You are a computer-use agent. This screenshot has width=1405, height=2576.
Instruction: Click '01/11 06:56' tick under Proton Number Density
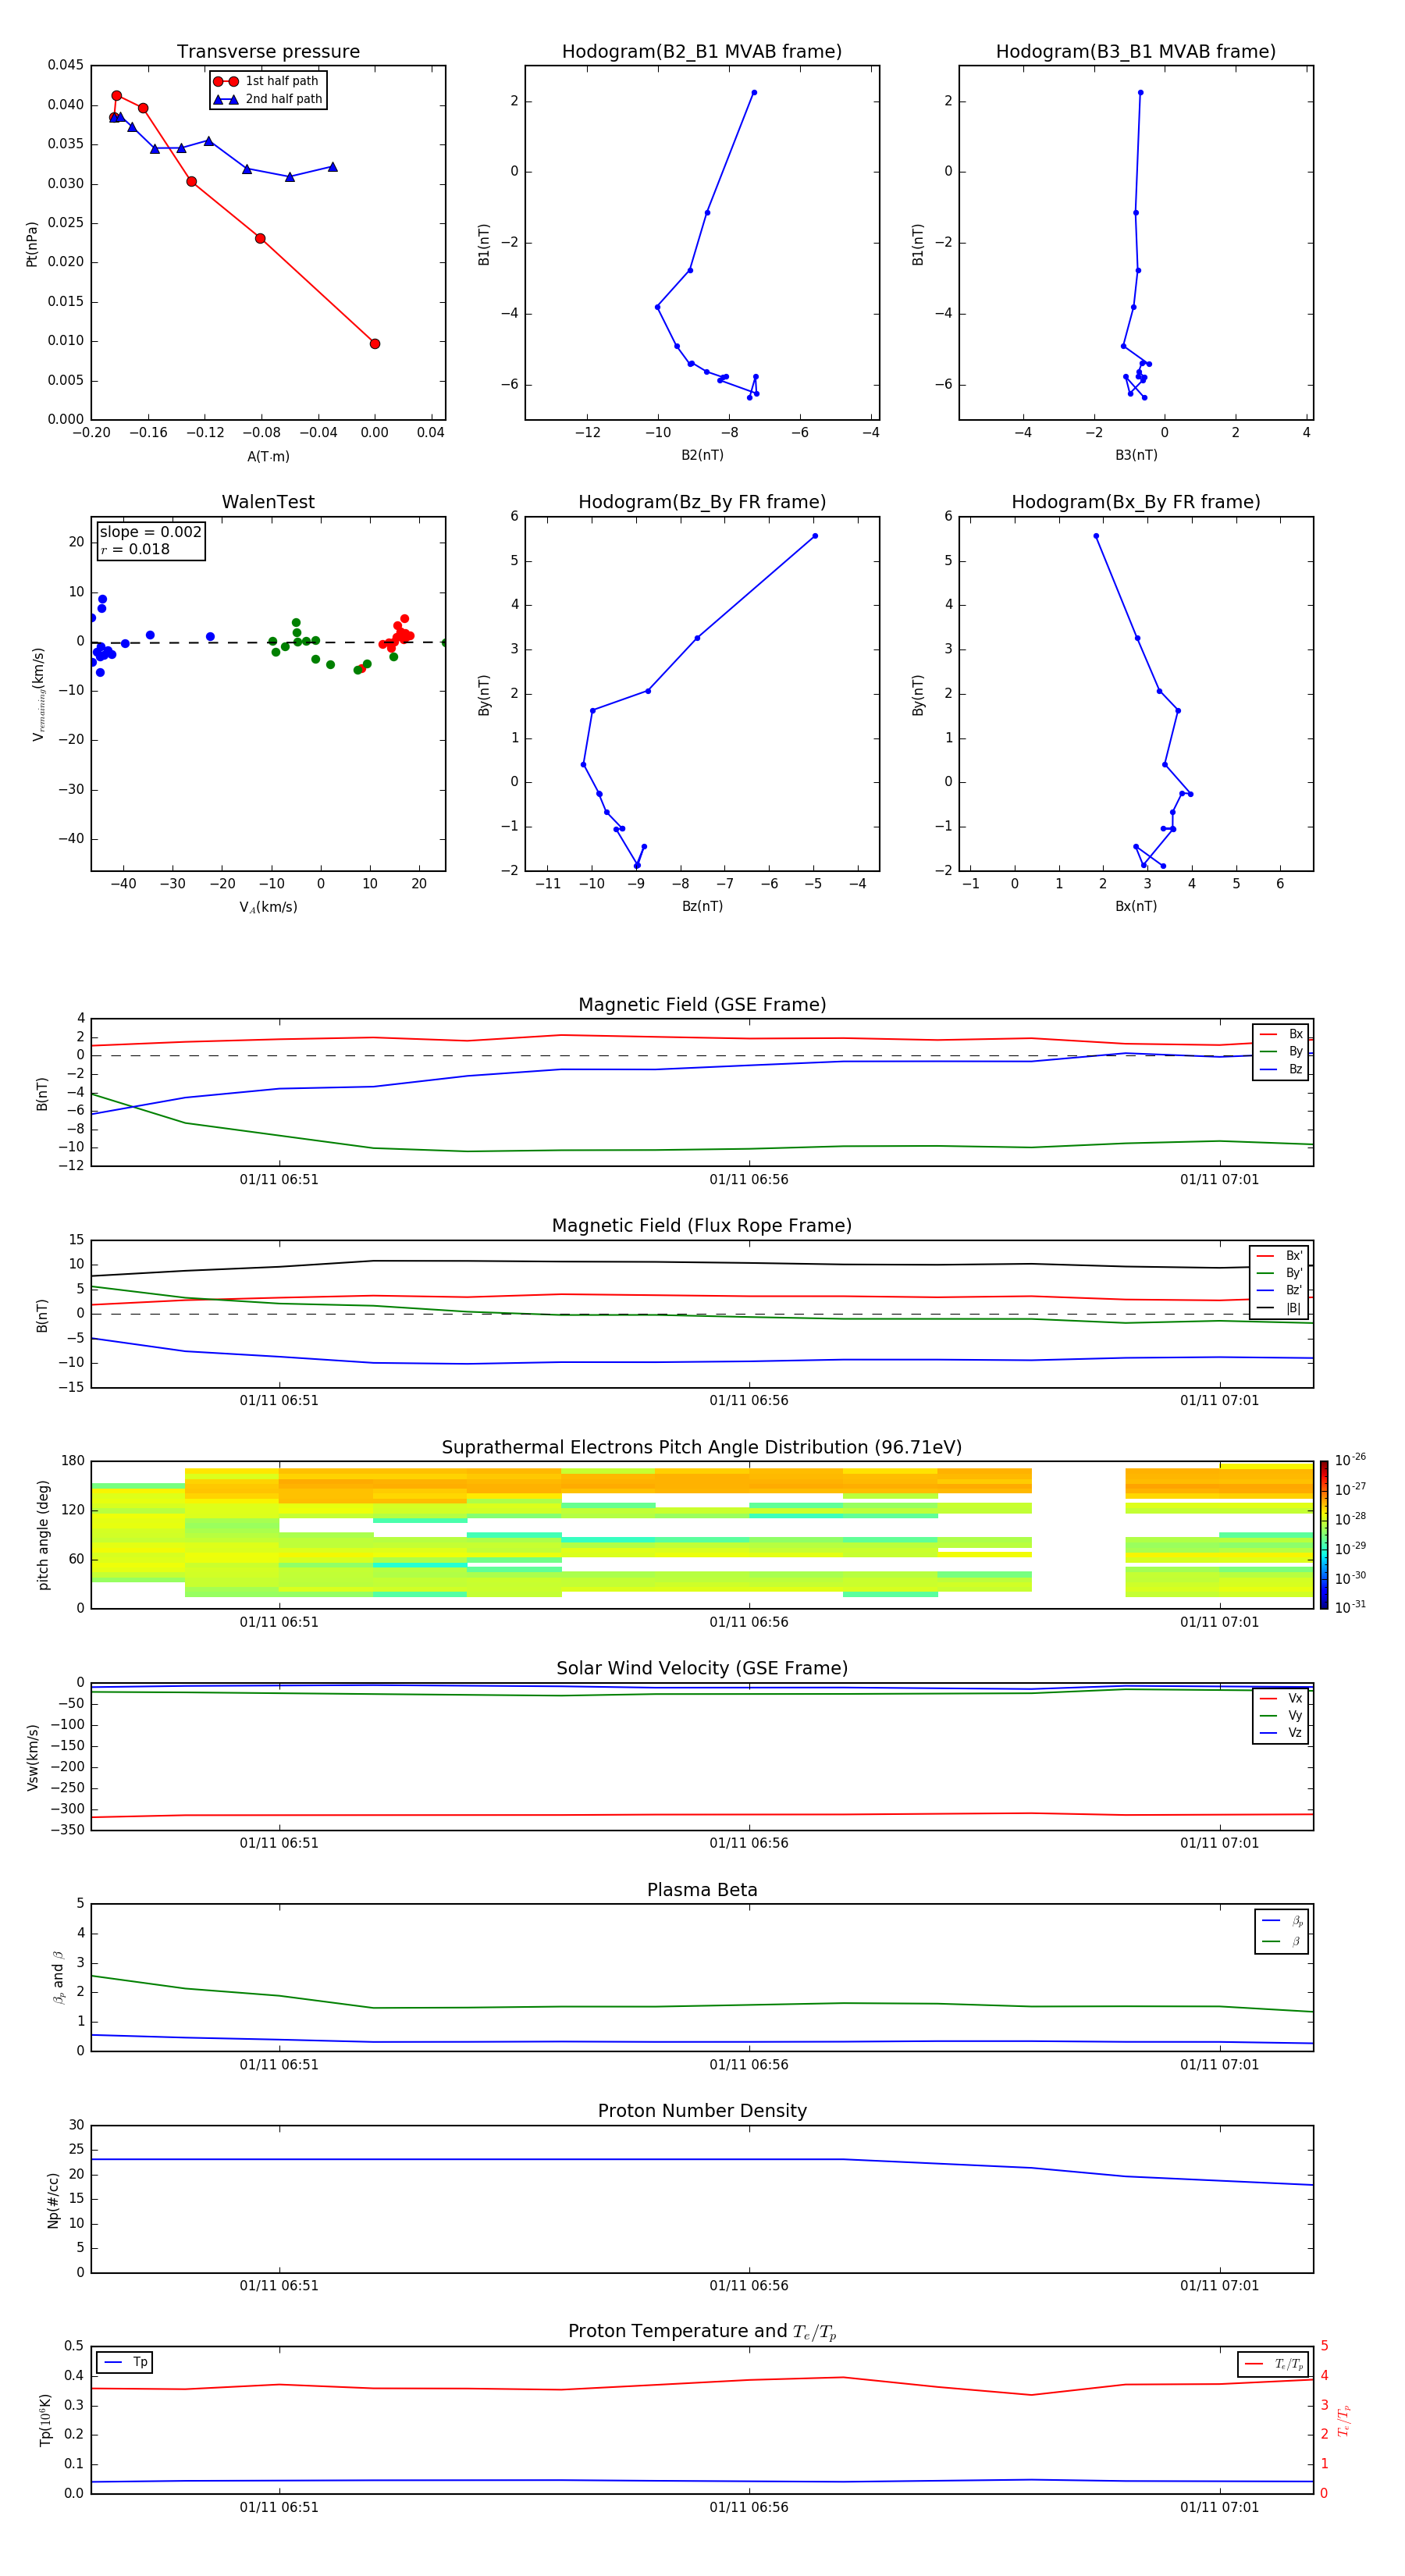click(749, 2285)
